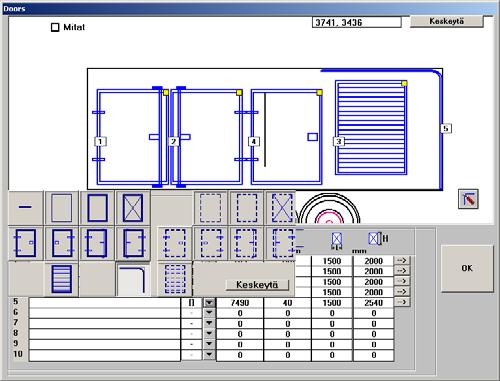Open the dropdown arrow in row 5
This screenshot has width=500, height=381.
point(209,303)
